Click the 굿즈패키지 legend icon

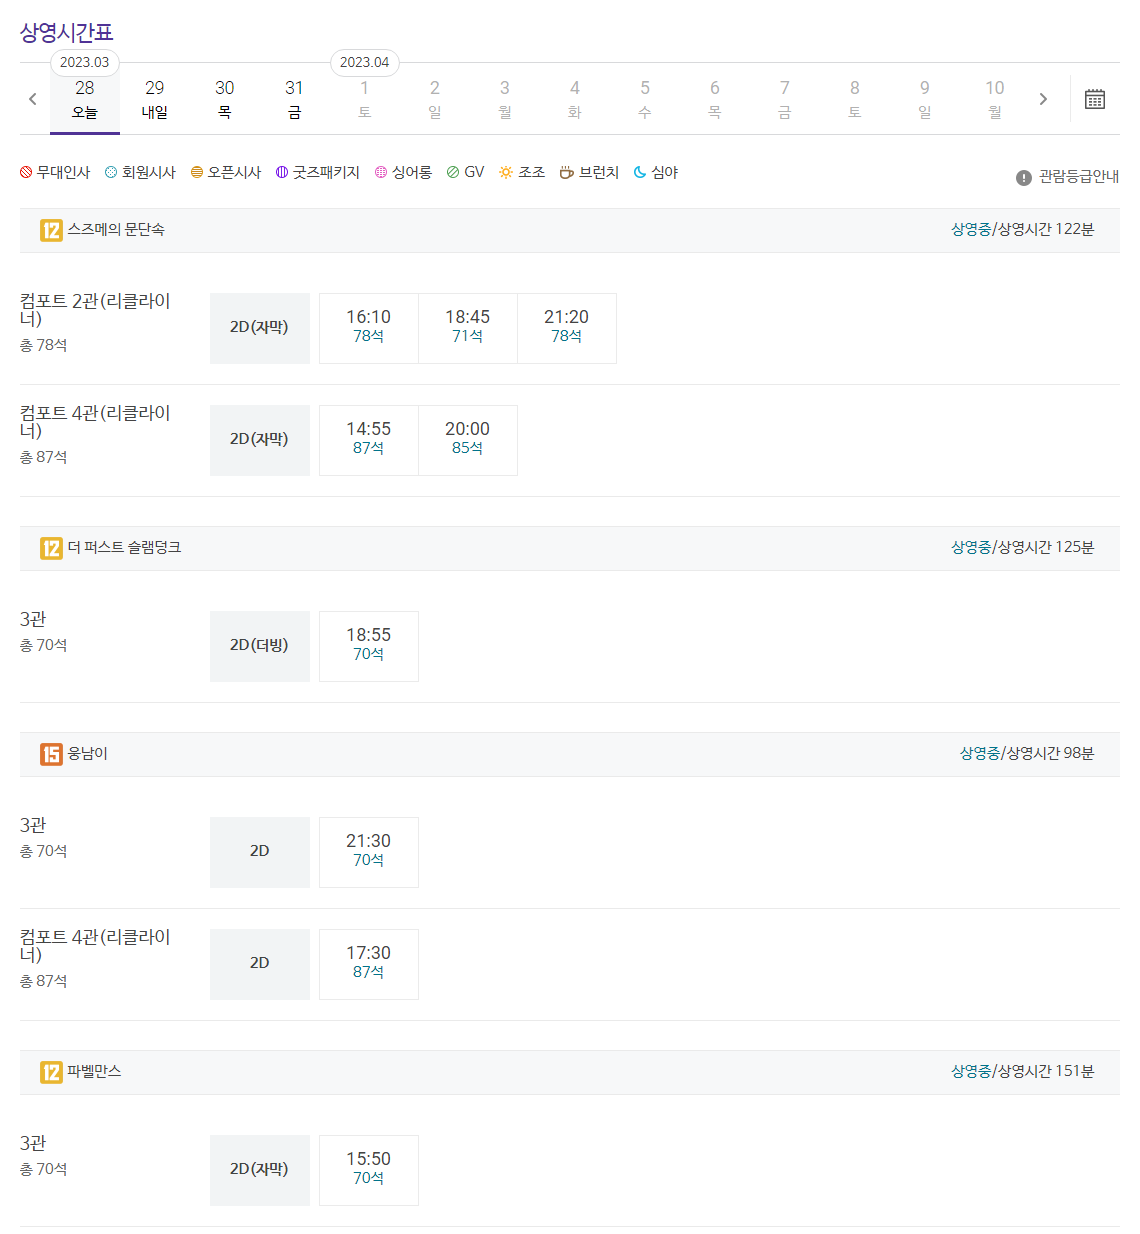[282, 172]
